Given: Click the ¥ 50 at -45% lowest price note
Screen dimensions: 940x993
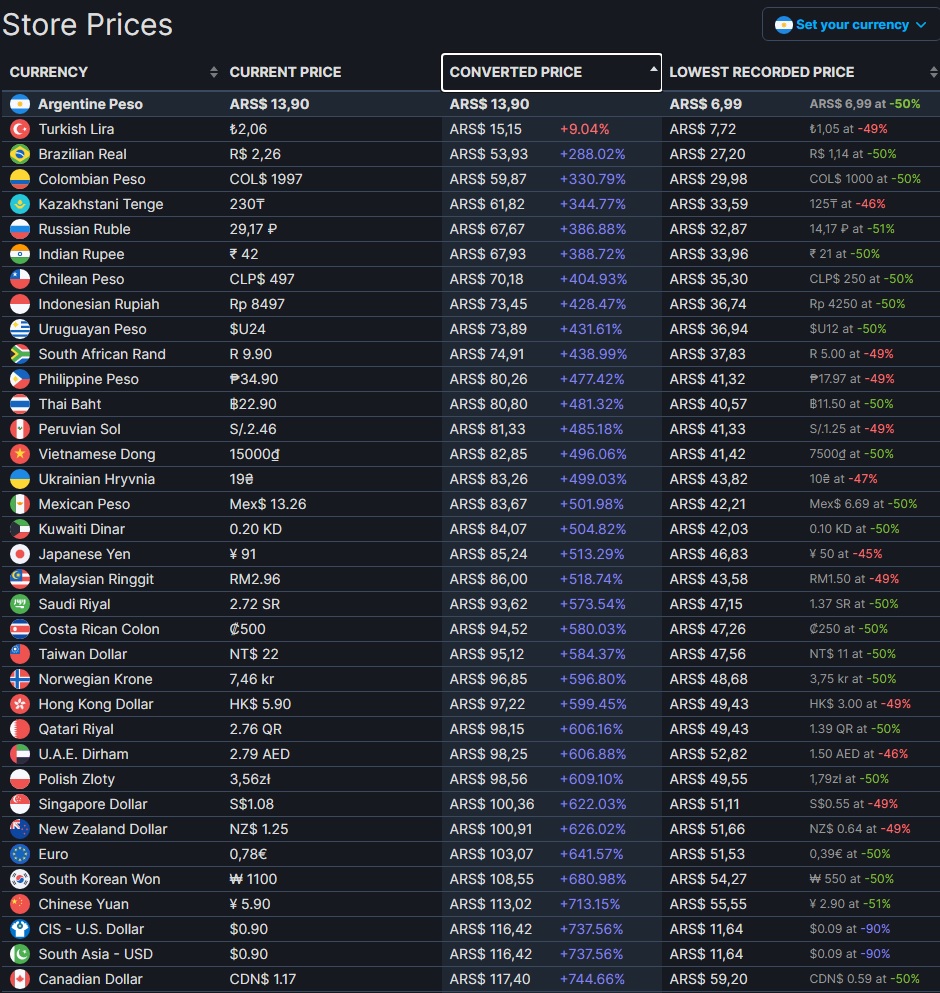Looking at the screenshot, I should click(x=846, y=554).
